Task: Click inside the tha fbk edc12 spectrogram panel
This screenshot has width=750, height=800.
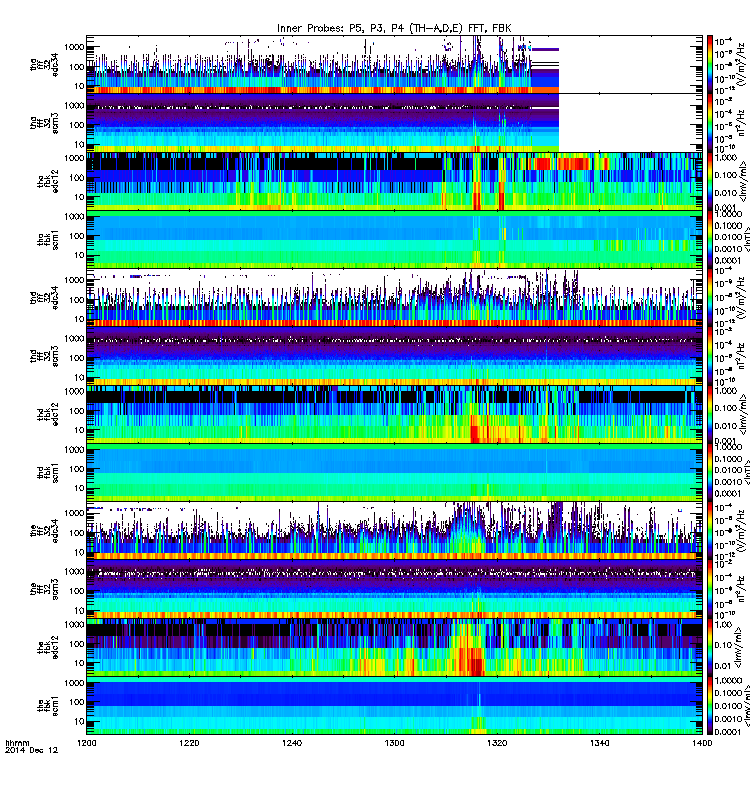Action: pos(394,181)
